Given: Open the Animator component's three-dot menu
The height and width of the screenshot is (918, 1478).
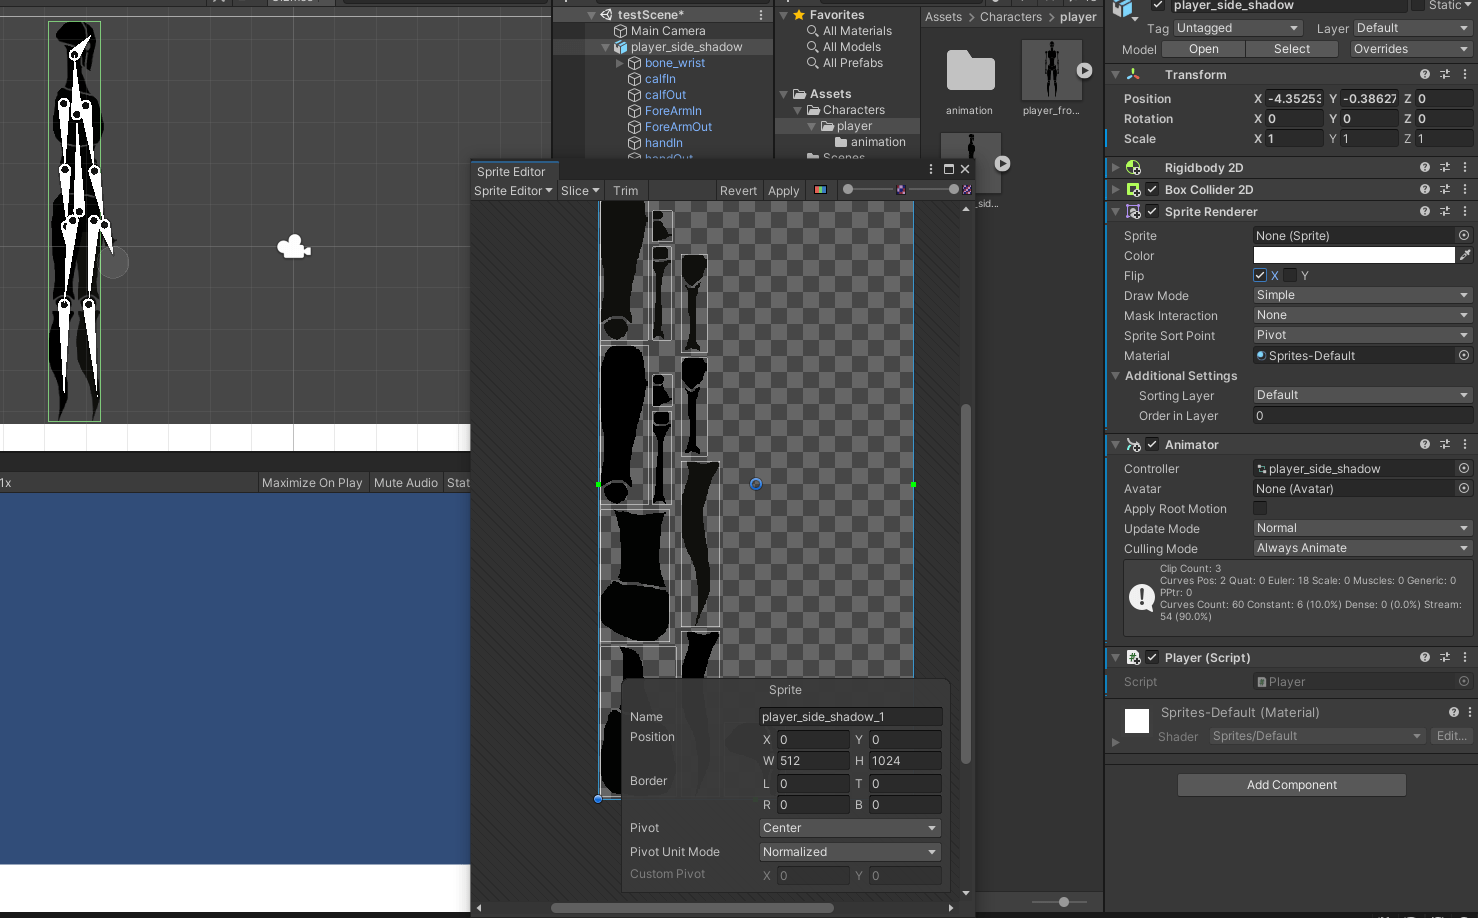Looking at the screenshot, I should click(1465, 445).
